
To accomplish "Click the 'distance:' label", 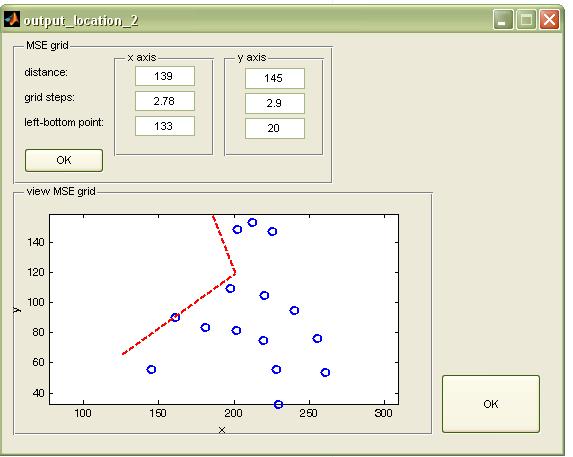I will 46,72.
